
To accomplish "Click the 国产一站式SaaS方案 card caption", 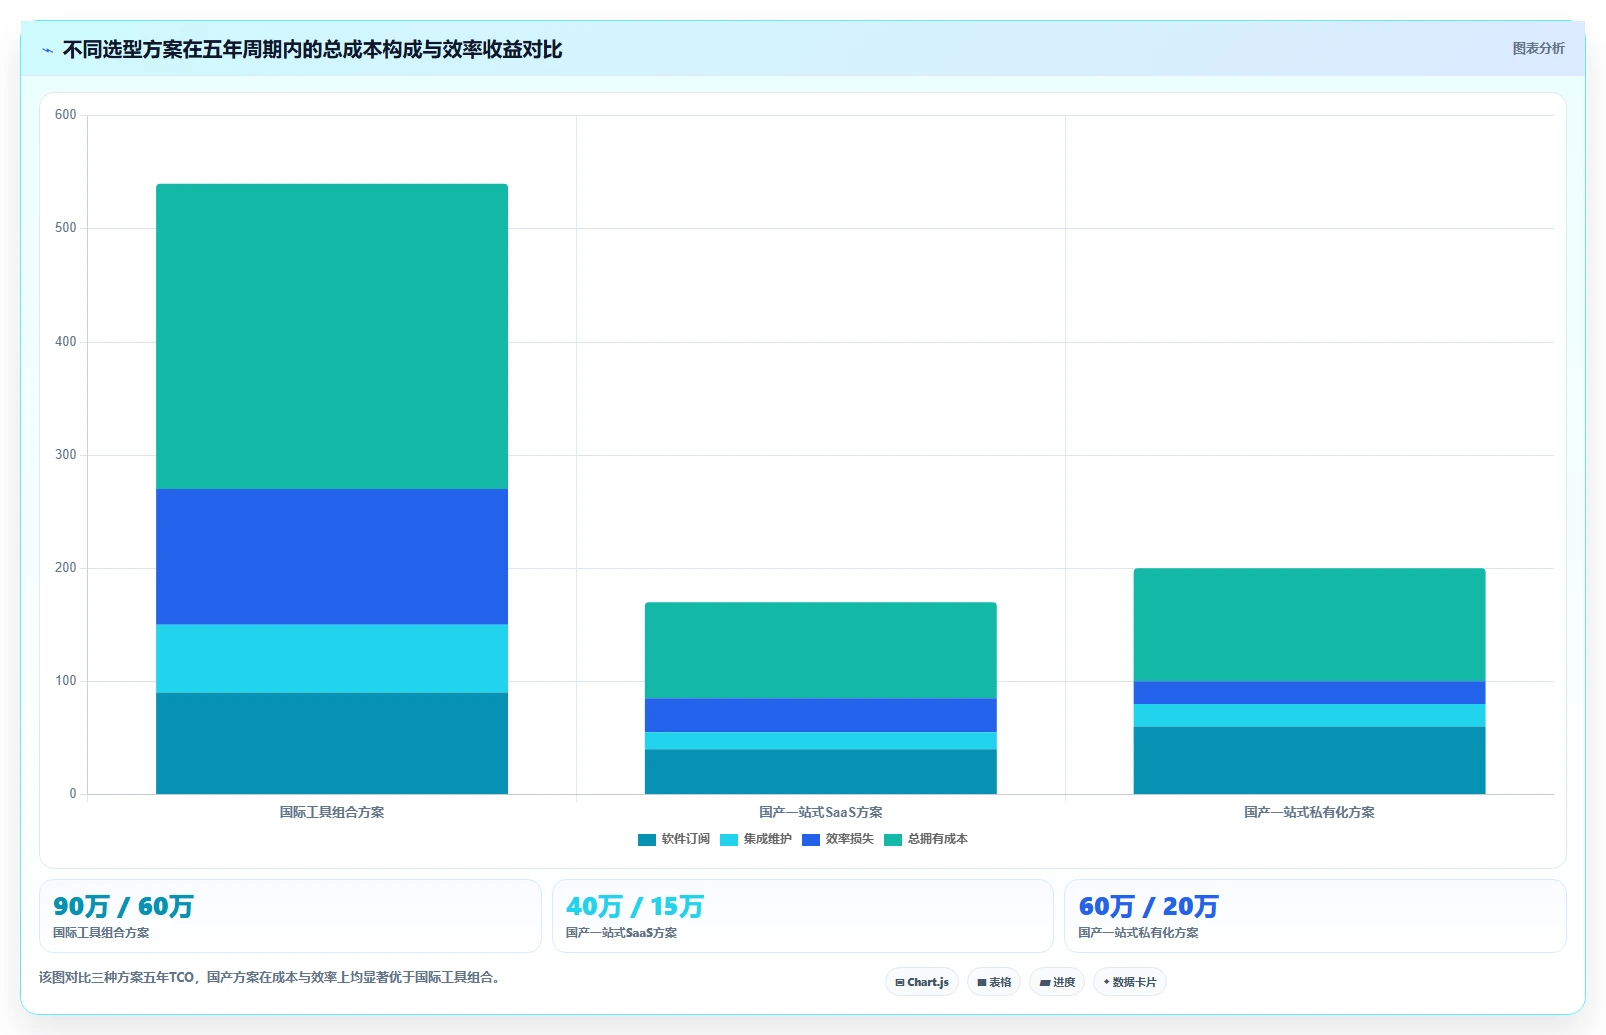I will point(621,933).
